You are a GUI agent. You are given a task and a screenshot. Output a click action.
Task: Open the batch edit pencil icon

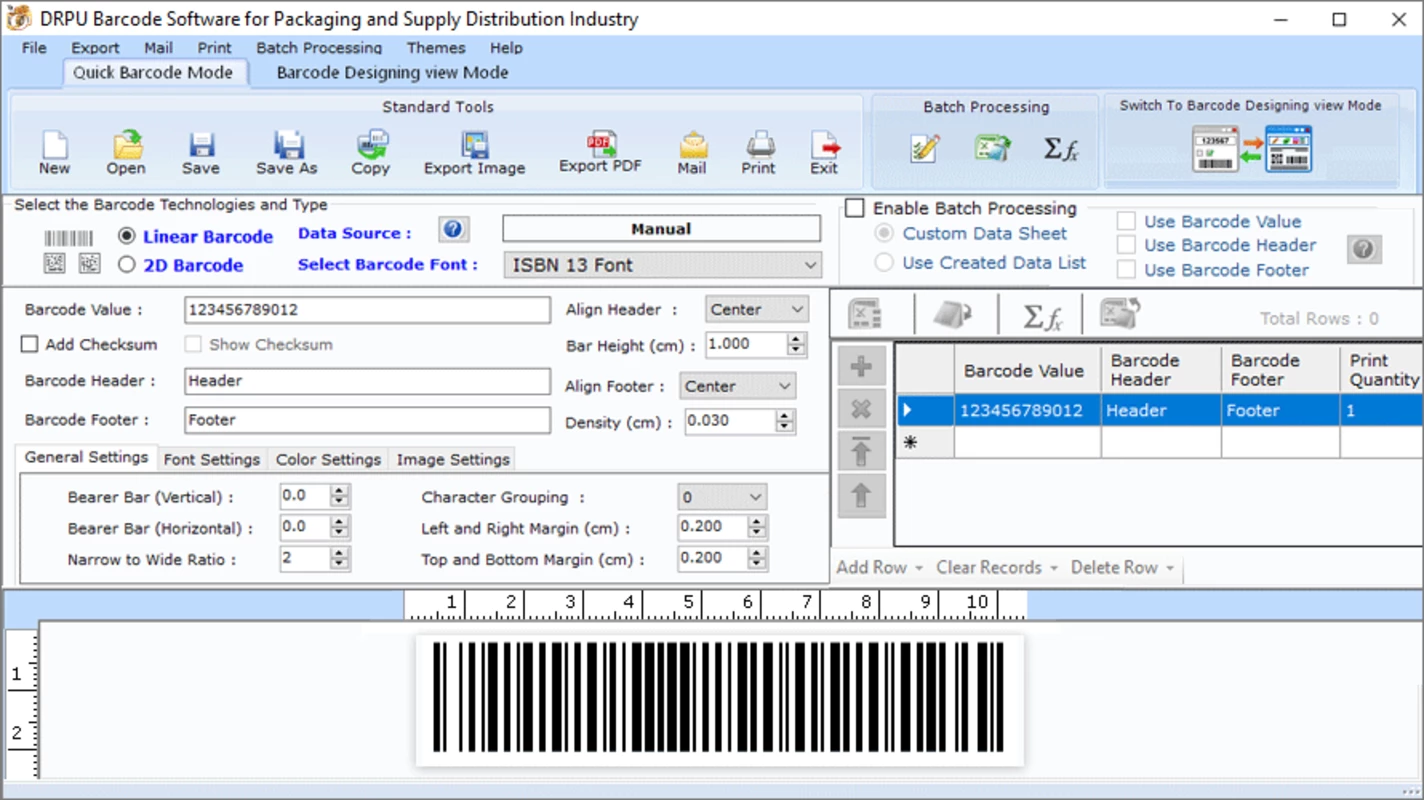(925, 149)
